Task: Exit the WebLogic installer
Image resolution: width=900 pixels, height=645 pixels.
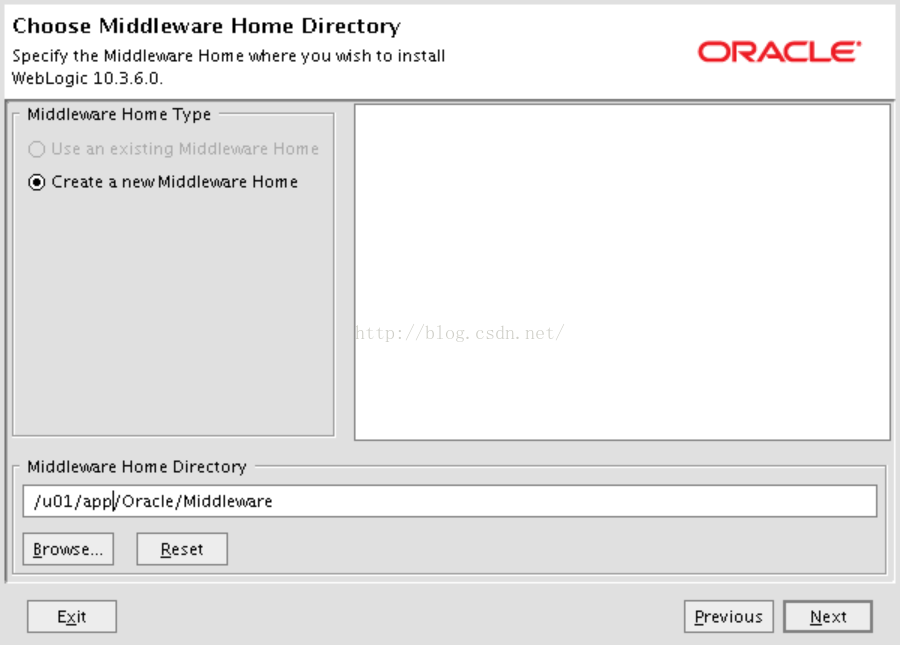Action: tap(72, 617)
